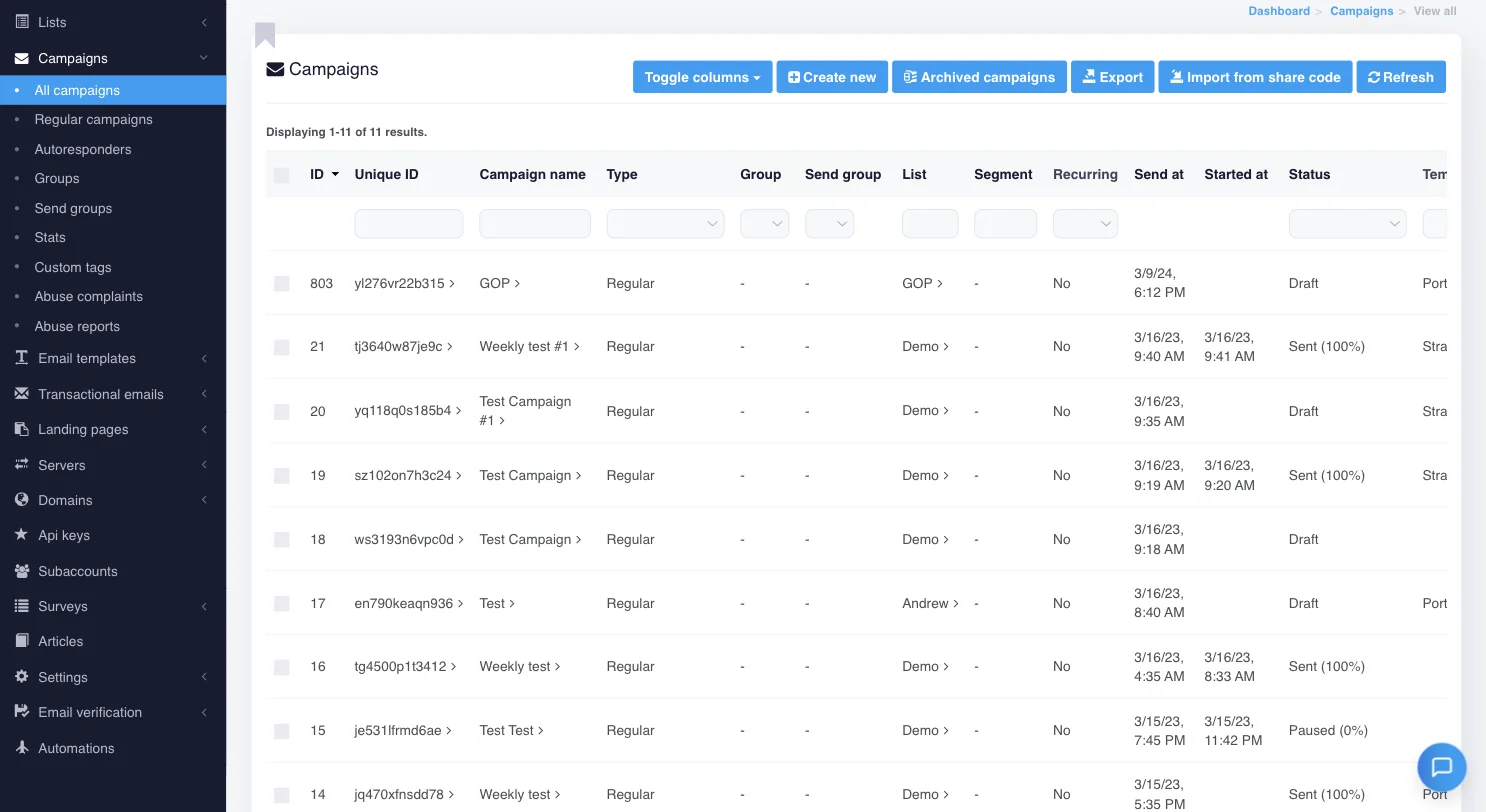1486x812 pixels.
Task: Click the Surveys list icon
Action: [x=22, y=606]
